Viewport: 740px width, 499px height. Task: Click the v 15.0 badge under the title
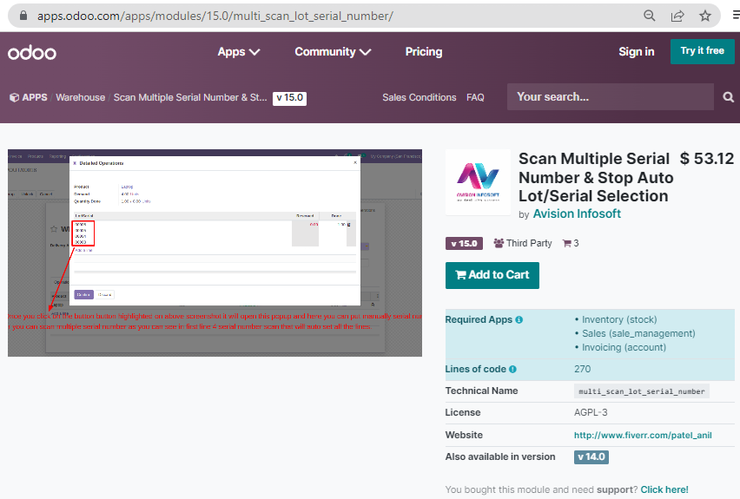464,244
